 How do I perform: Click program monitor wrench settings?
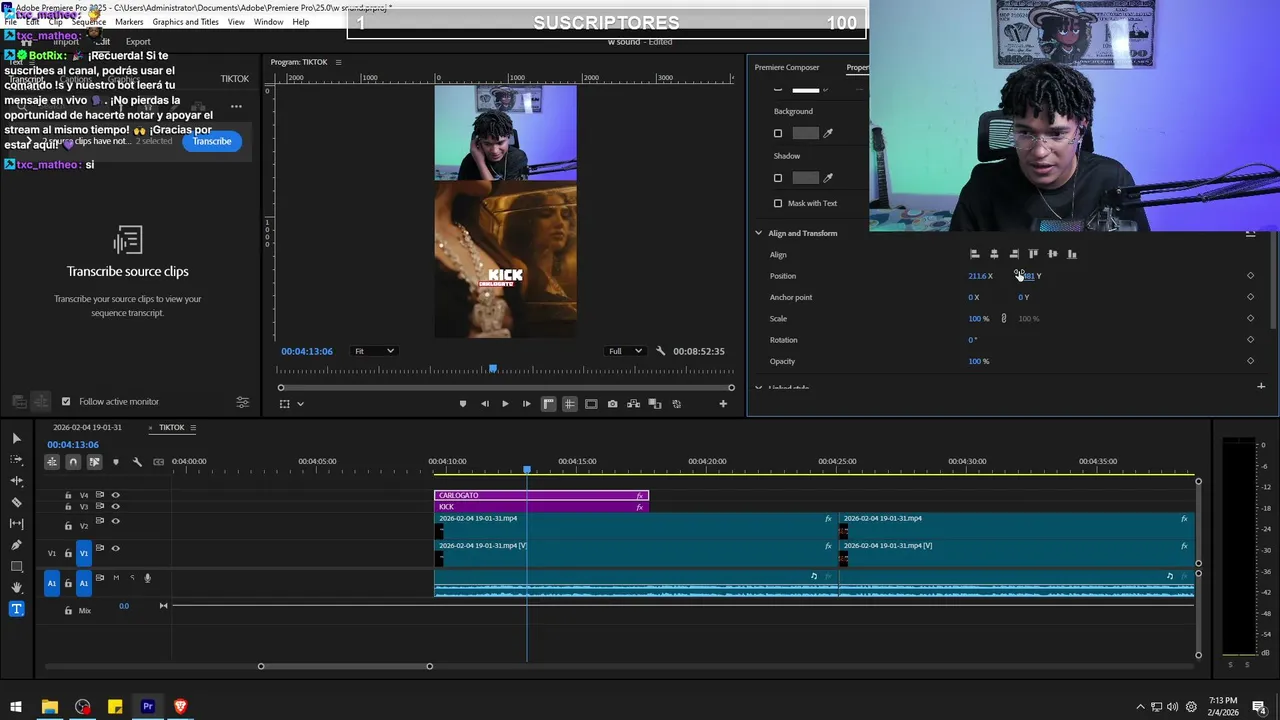click(x=660, y=351)
